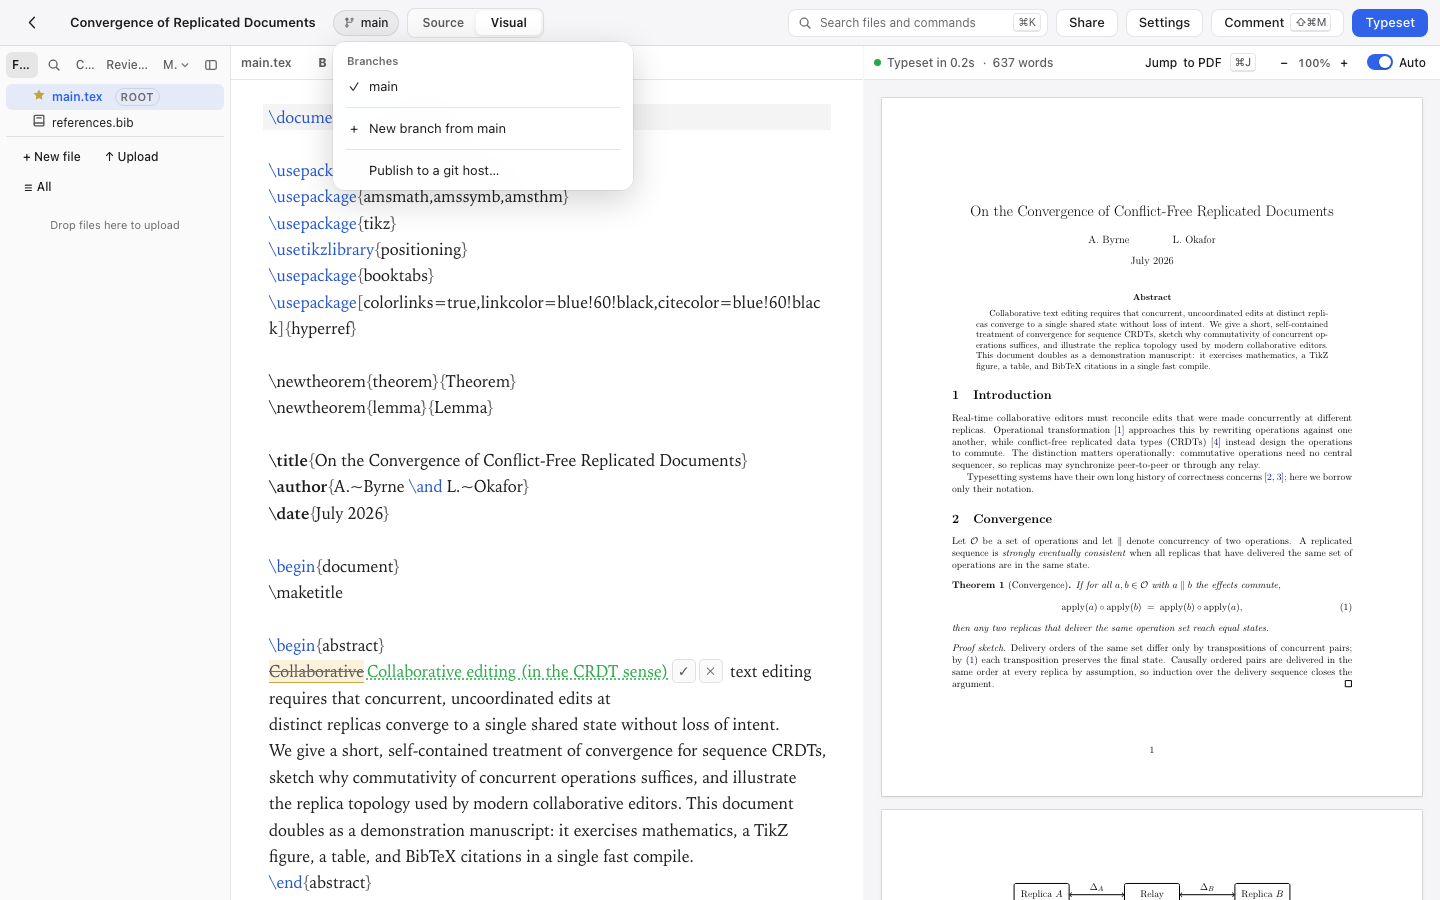Click Jump to PDF
The width and height of the screenshot is (1440, 900).
point(1199,62)
